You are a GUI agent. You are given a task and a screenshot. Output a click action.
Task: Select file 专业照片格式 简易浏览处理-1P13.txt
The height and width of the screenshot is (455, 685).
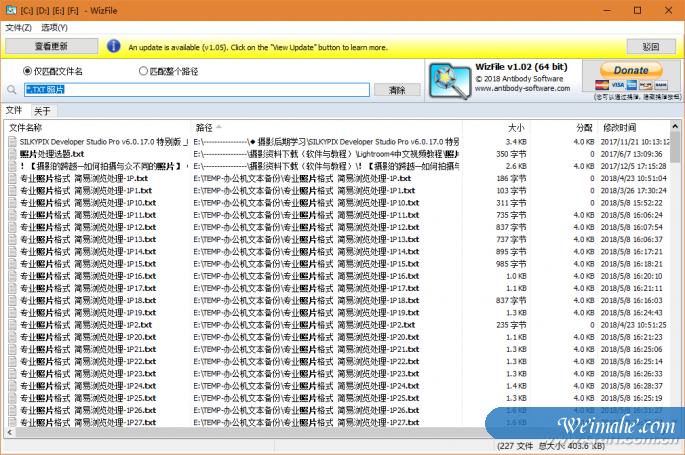coord(88,239)
